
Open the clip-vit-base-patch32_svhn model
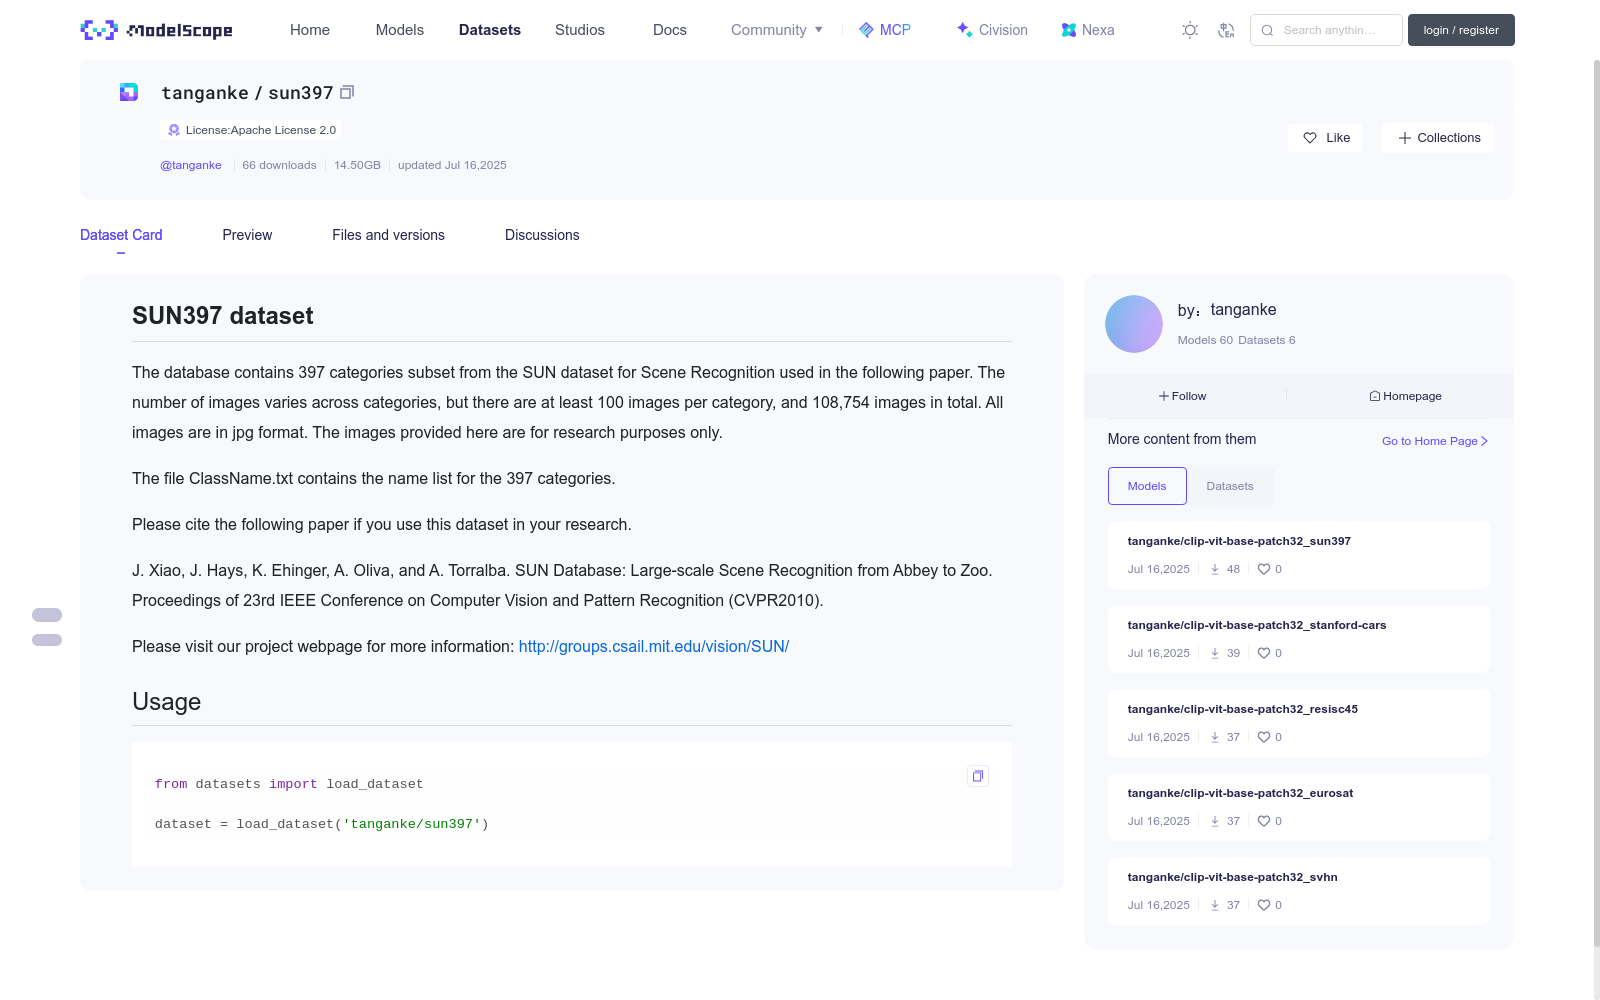1232,877
